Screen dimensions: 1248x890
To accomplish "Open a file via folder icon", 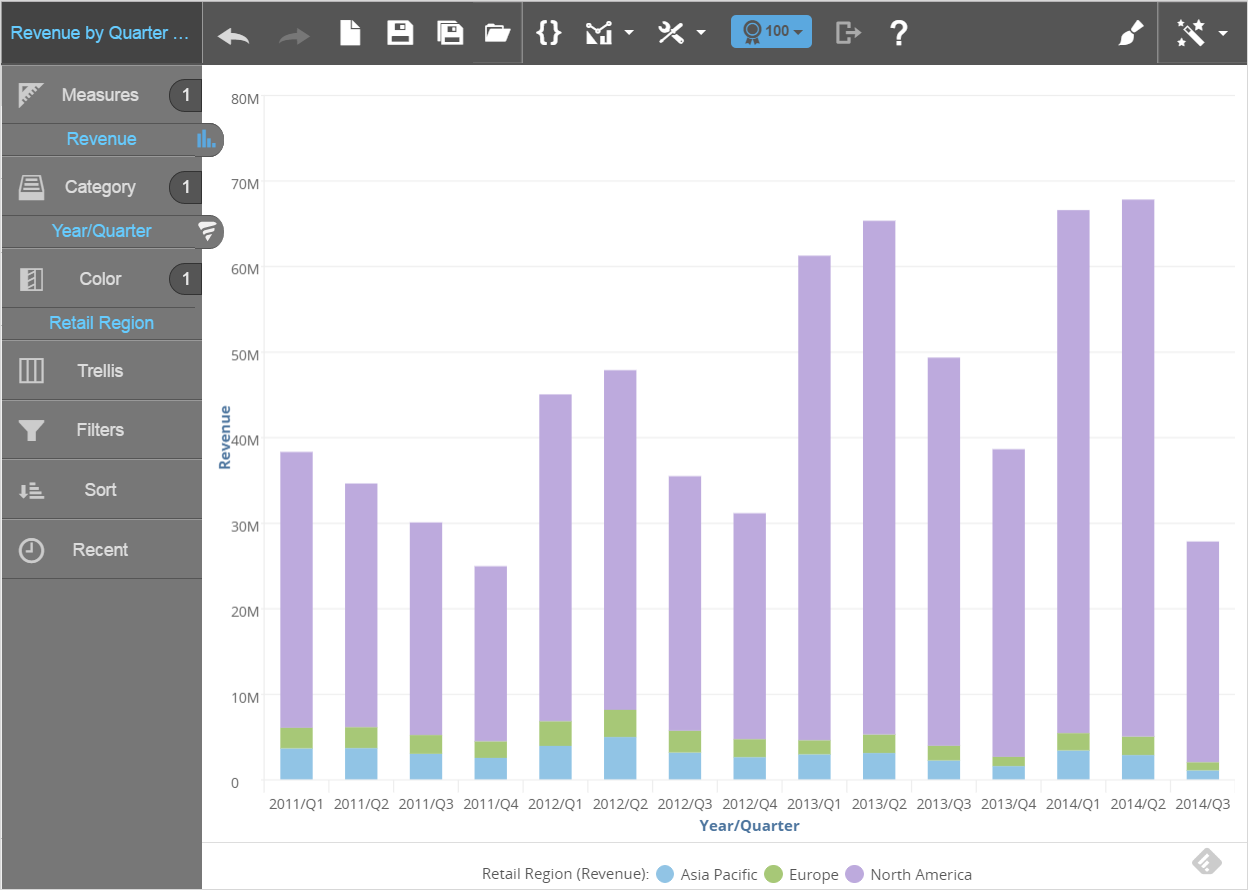I will pos(497,33).
